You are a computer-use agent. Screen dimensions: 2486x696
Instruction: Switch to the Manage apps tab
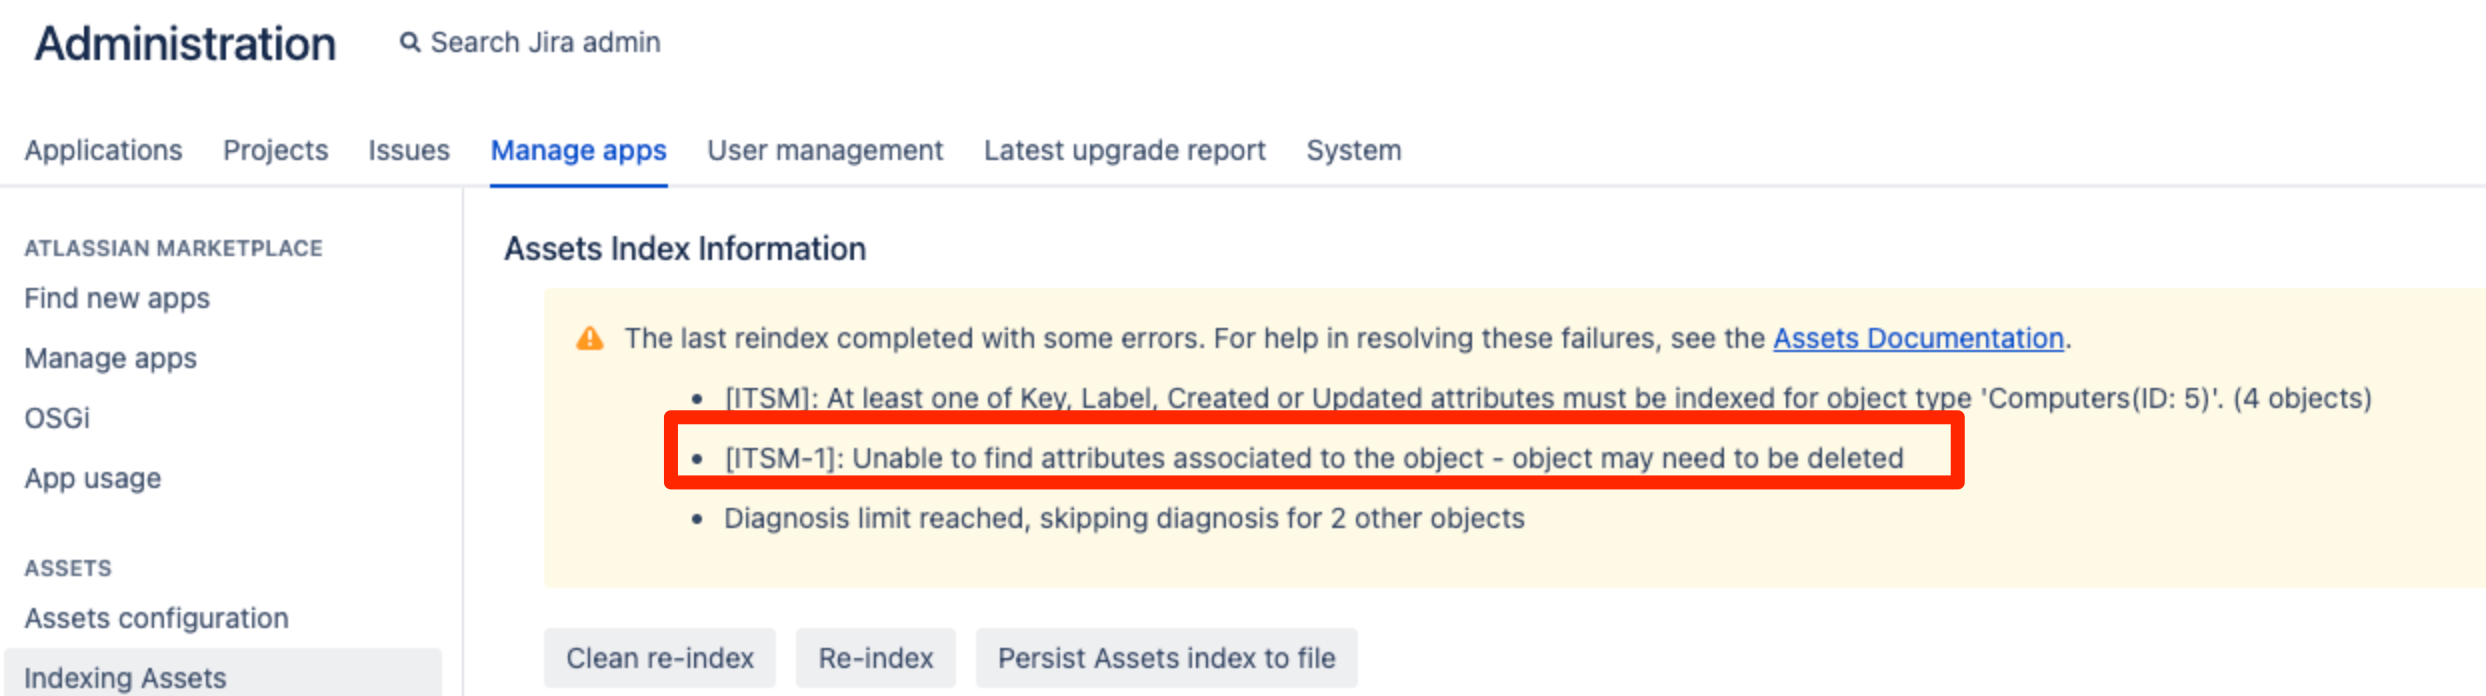coord(578,150)
